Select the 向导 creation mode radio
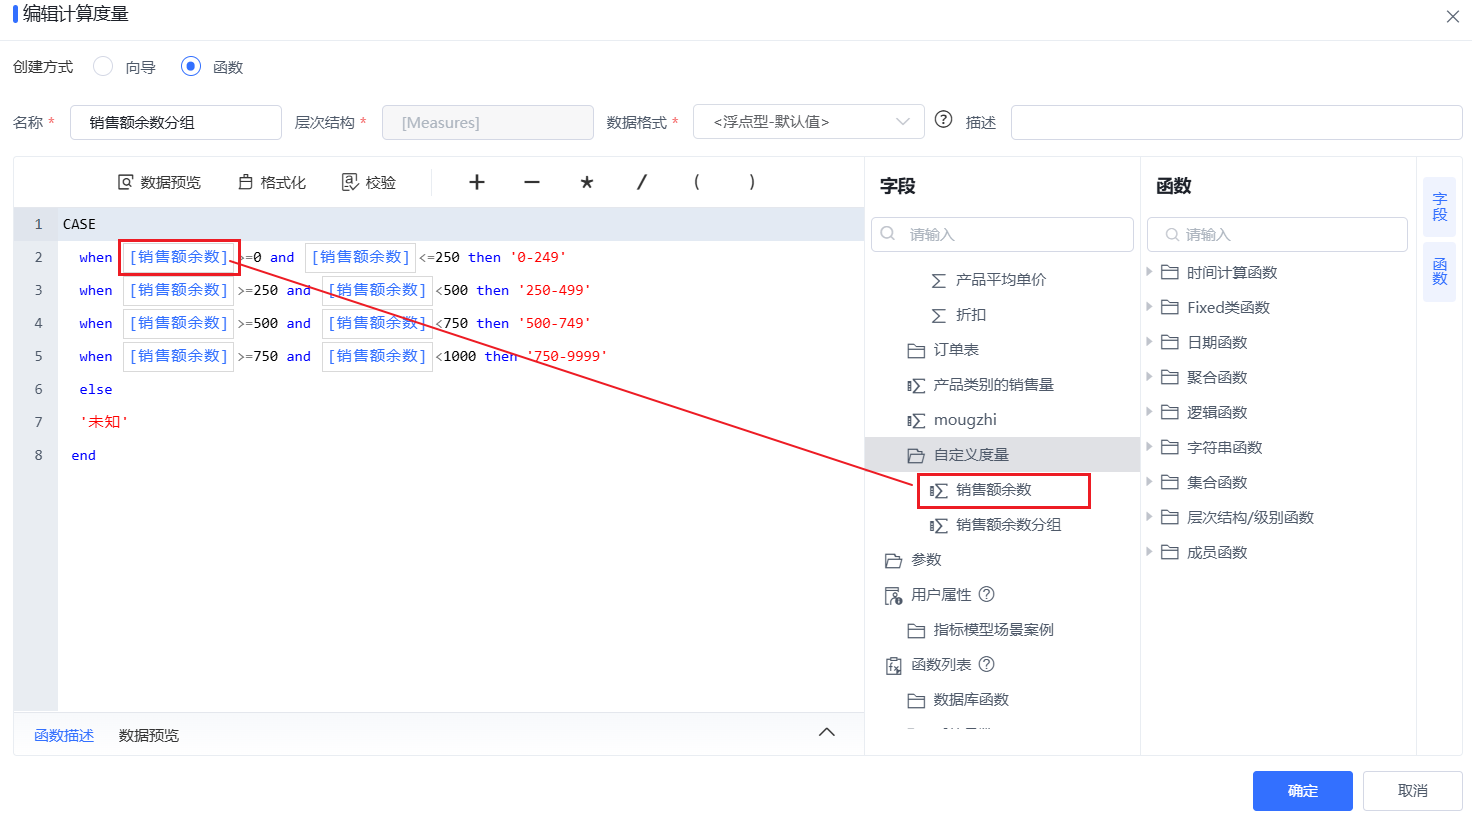1472x821 pixels. tap(102, 66)
